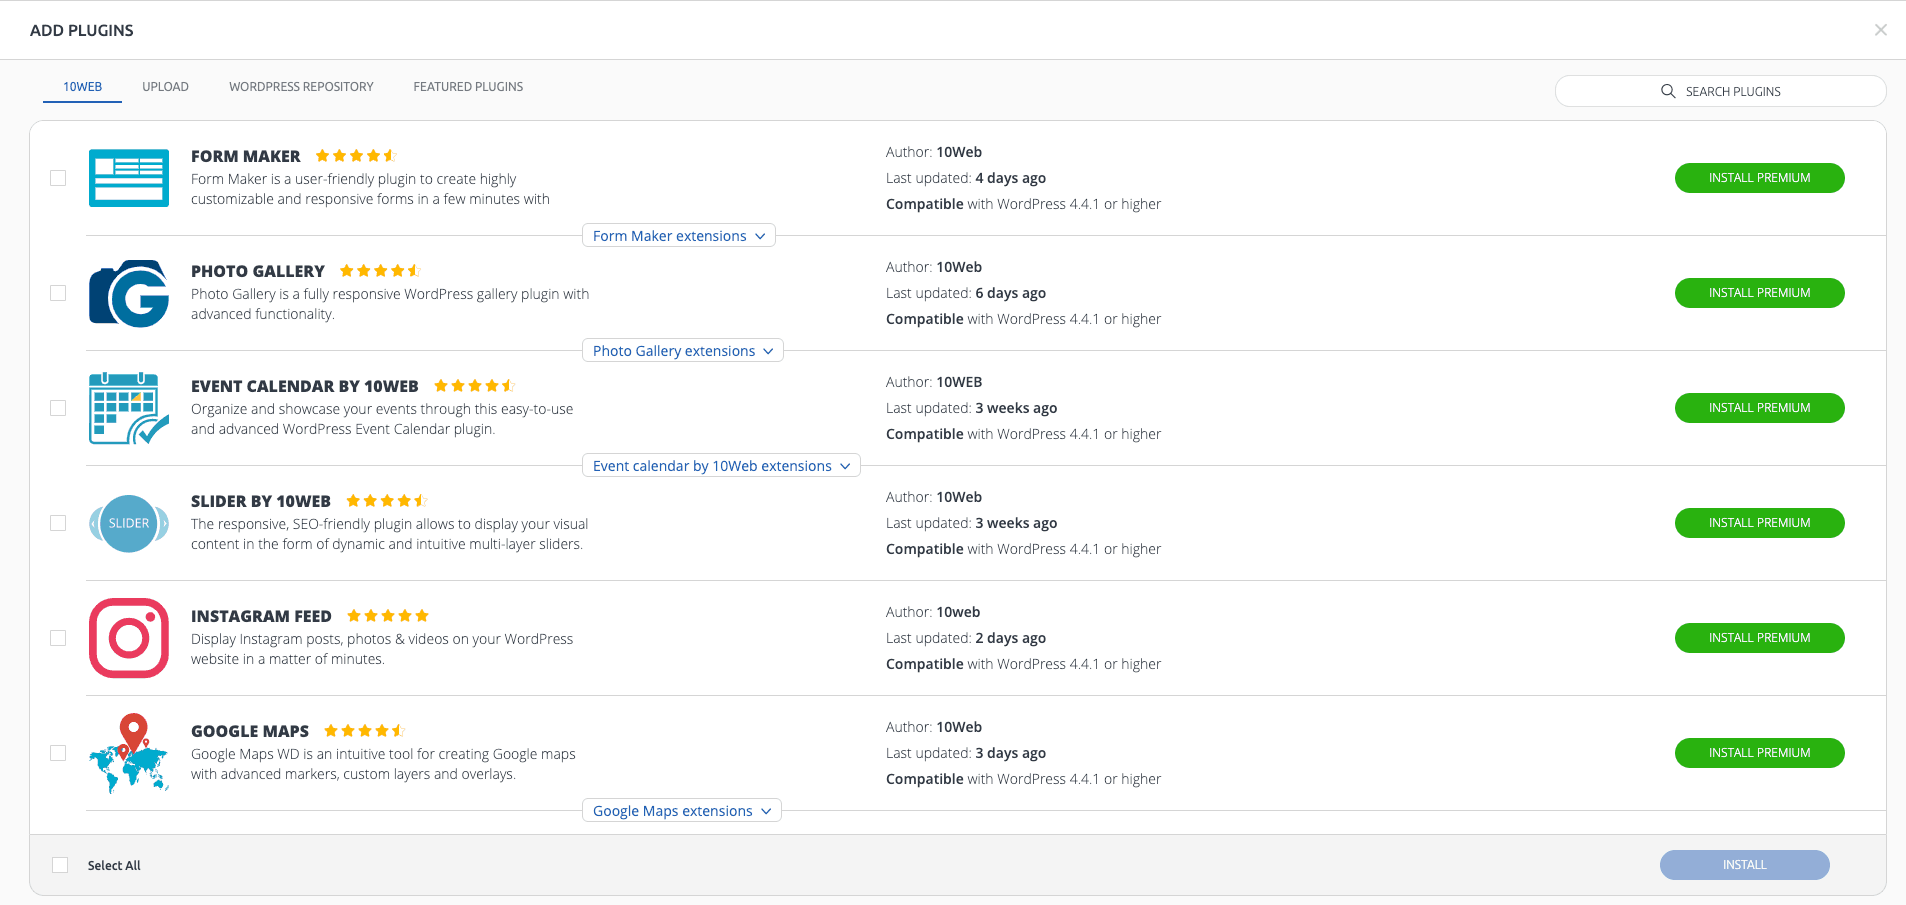Viewport: 1906px width, 905px height.
Task: Click the Slider by 10Web icon
Action: click(x=129, y=523)
